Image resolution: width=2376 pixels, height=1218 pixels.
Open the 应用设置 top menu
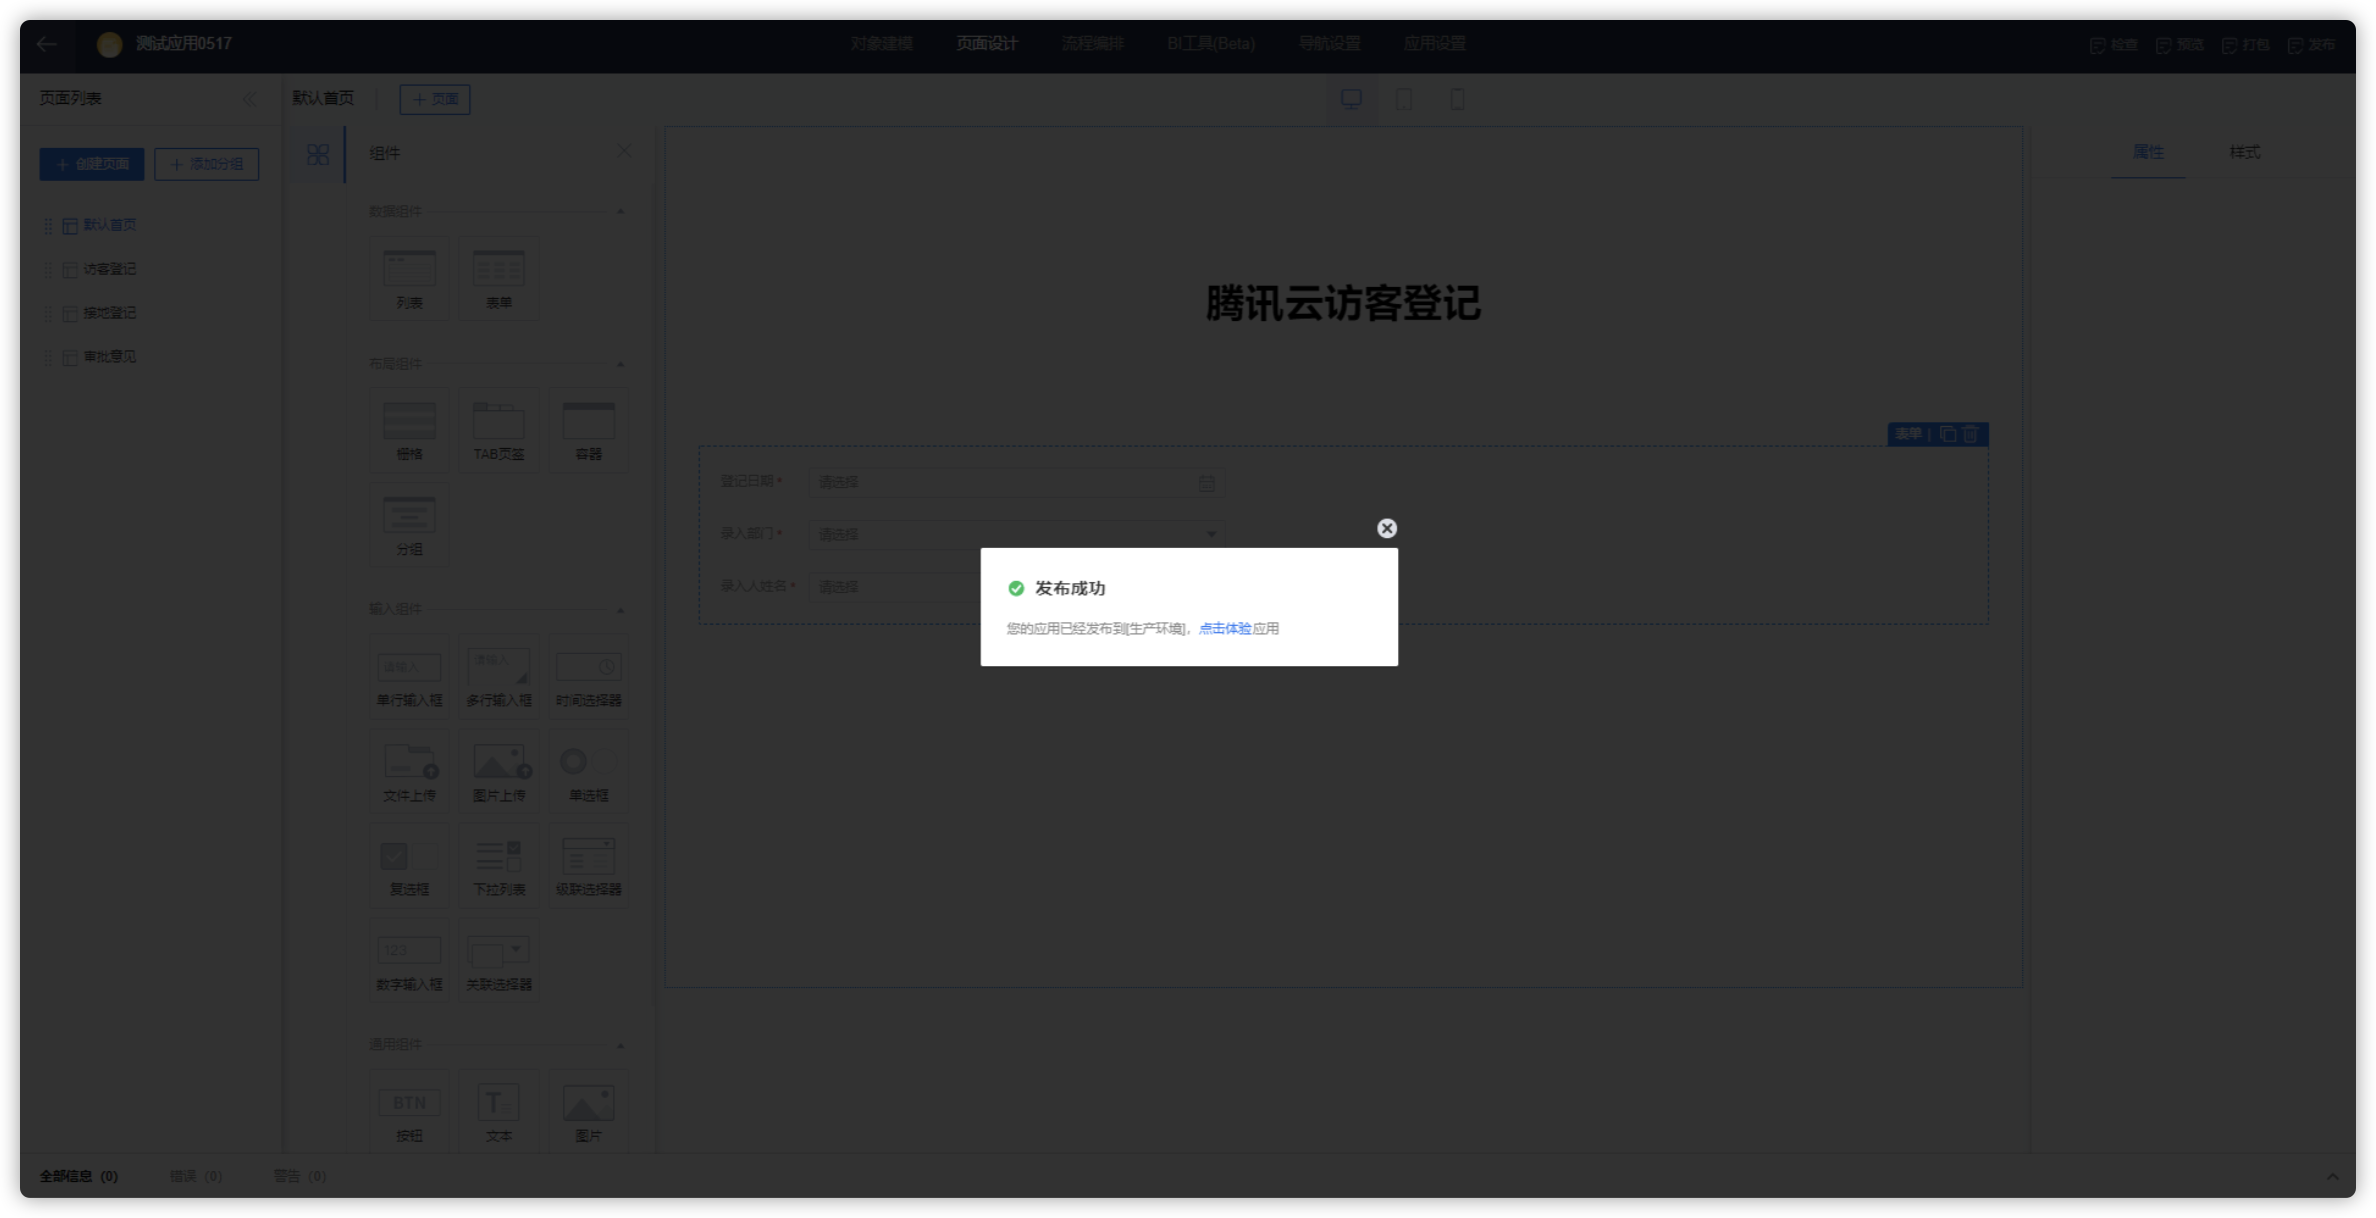pyautogui.click(x=1434, y=44)
